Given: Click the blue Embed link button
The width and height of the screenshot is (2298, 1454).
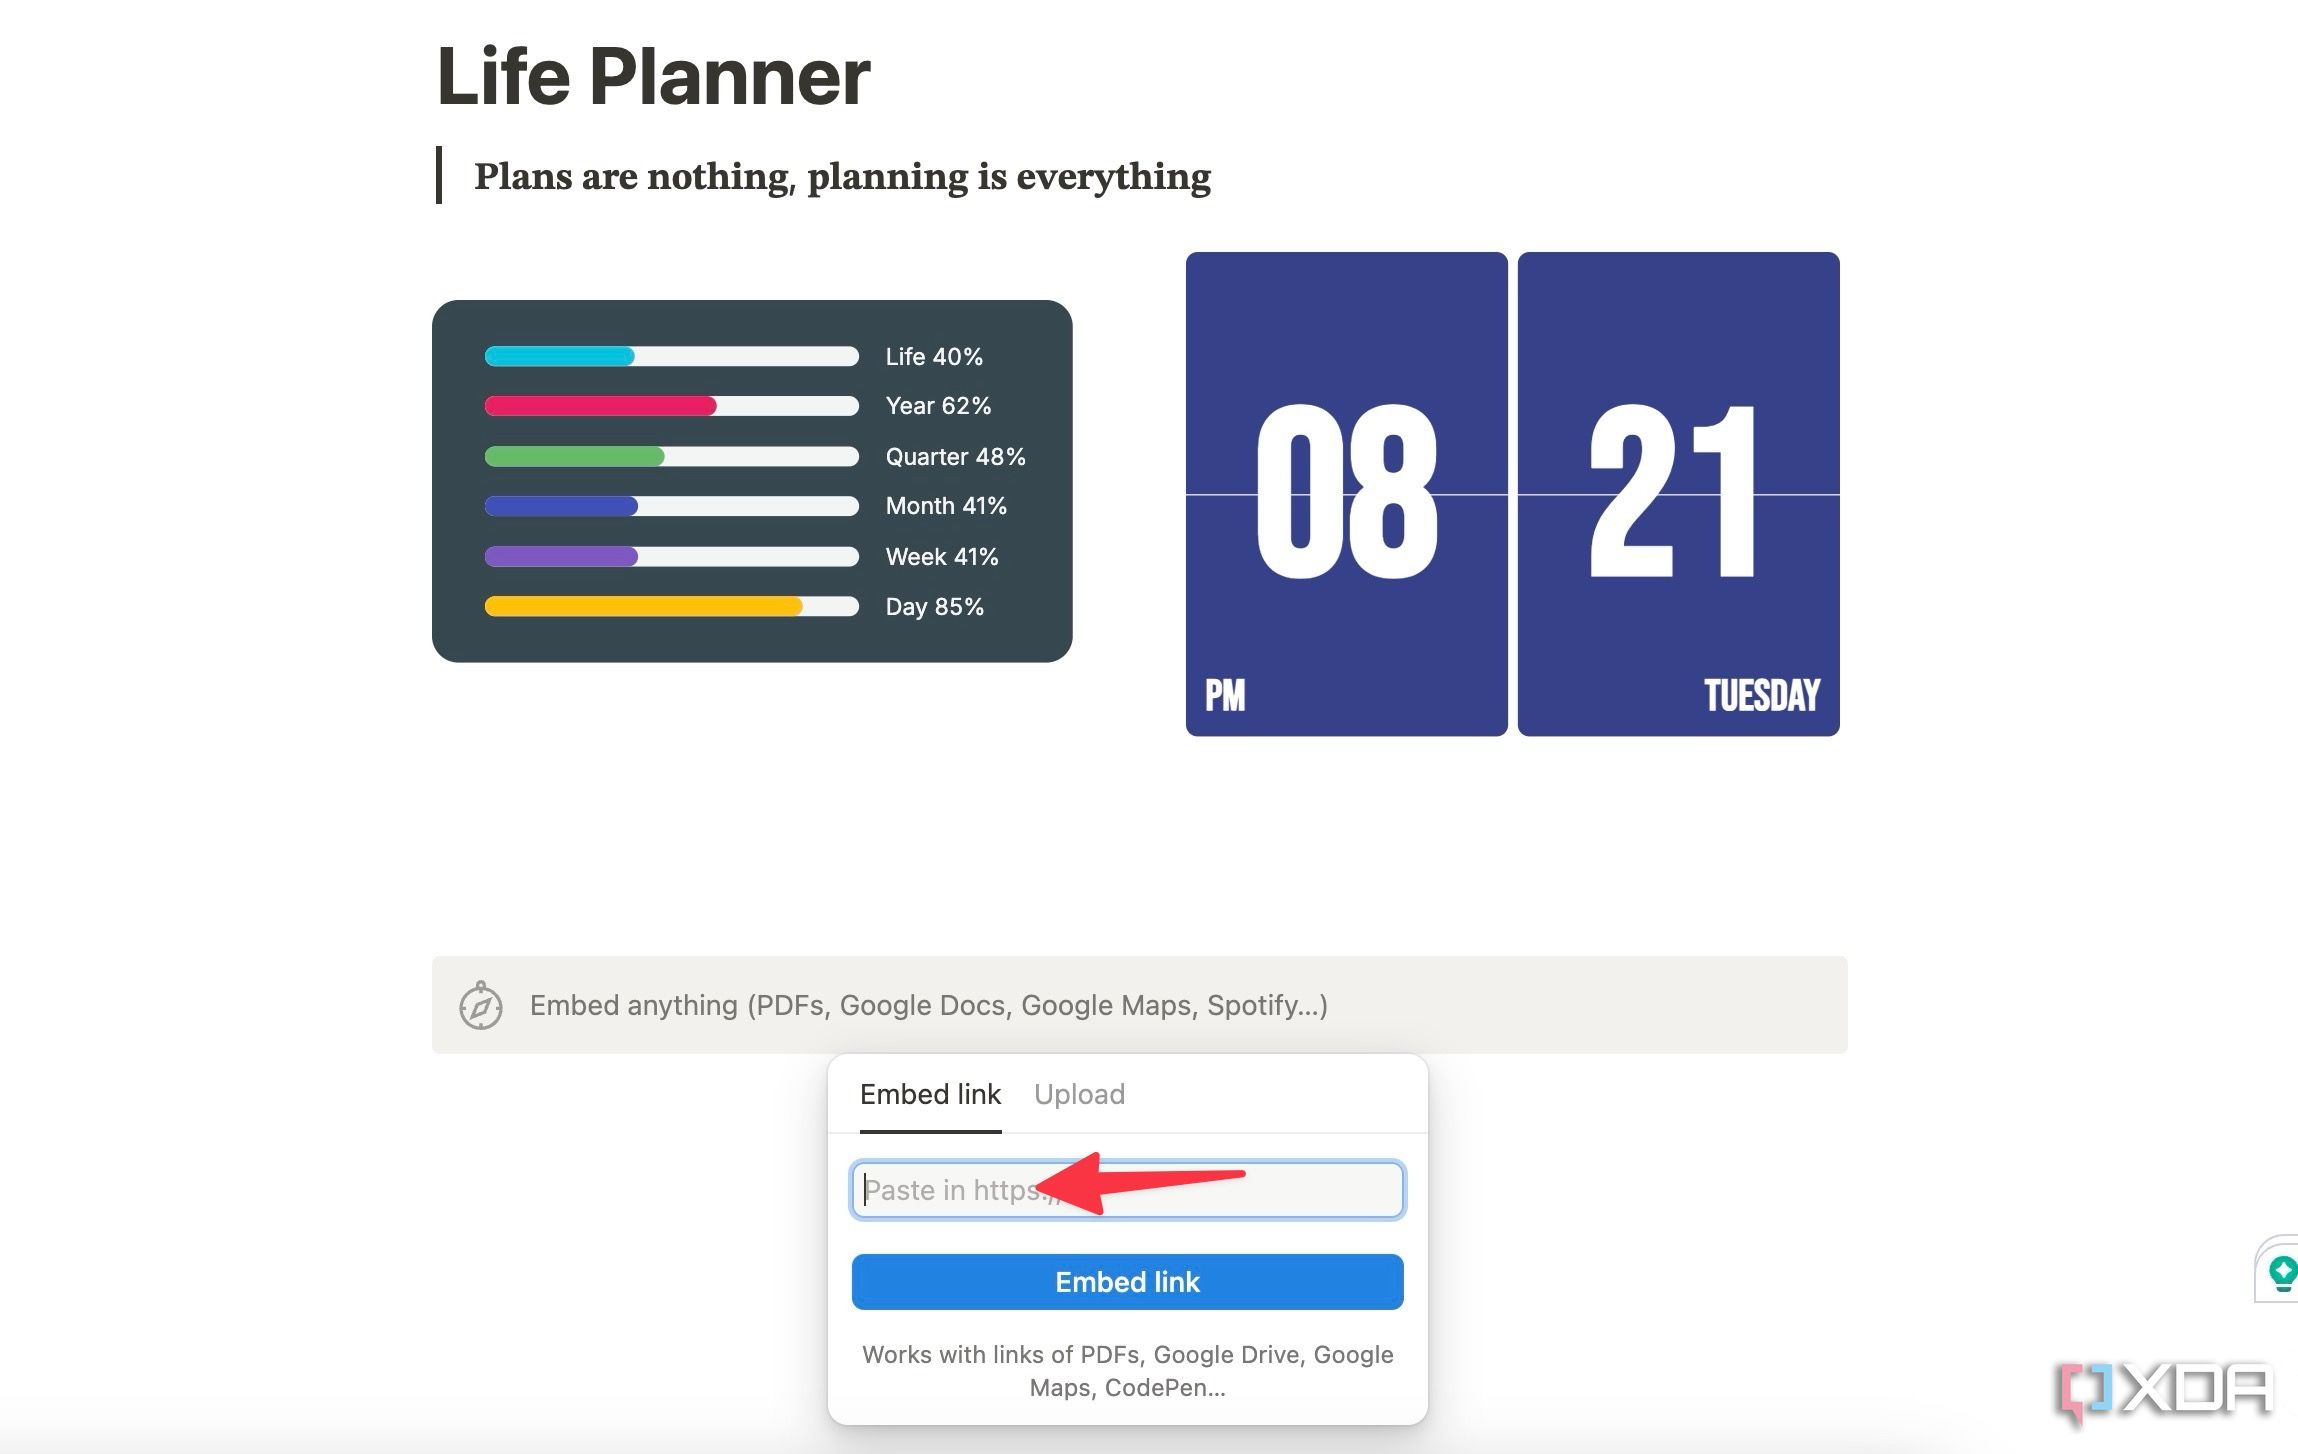Looking at the screenshot, I should coord(1127,1281).
